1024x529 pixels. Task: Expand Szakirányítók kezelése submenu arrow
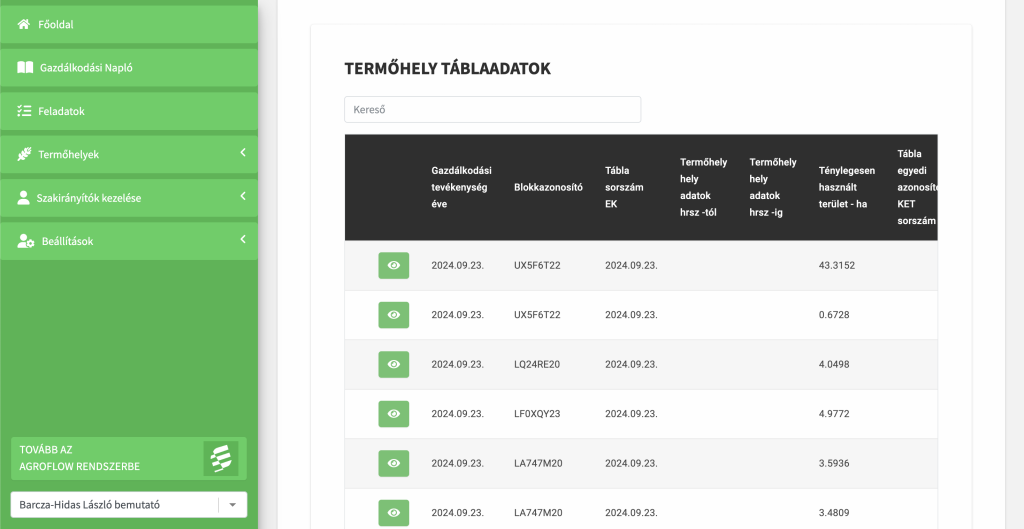coord(242,197)
